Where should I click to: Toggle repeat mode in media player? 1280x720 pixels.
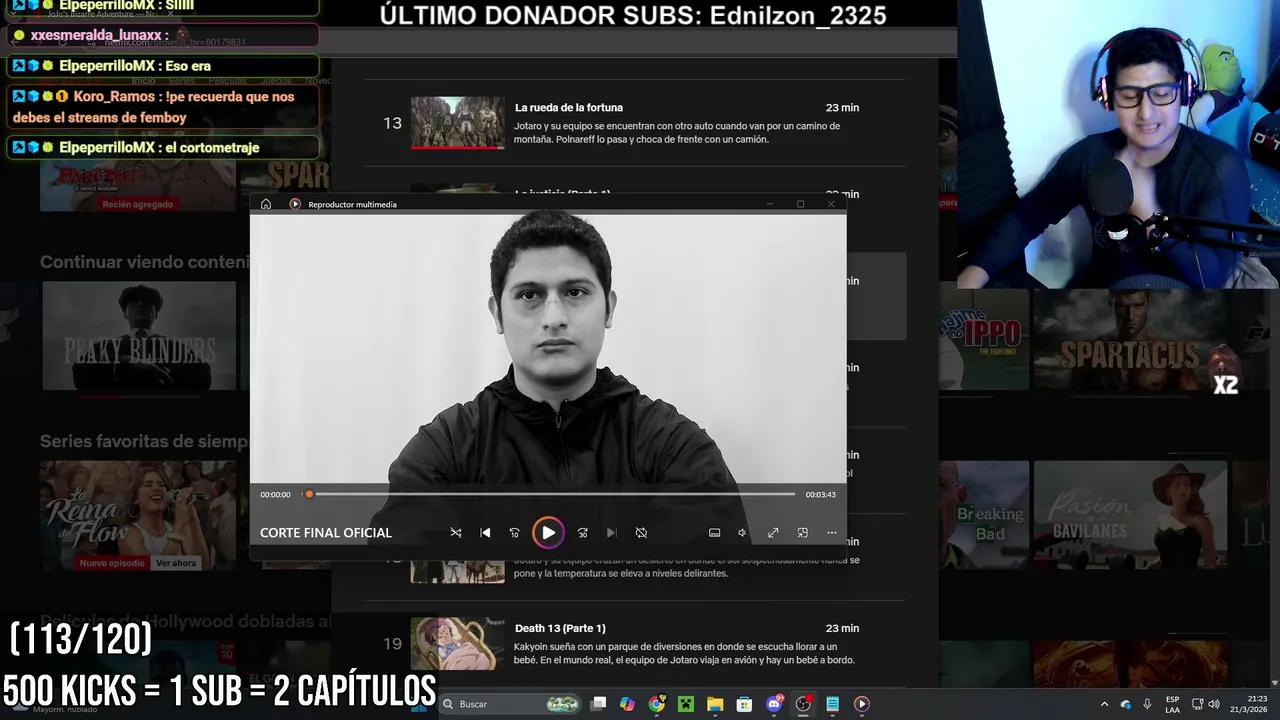tap(641, 533)
